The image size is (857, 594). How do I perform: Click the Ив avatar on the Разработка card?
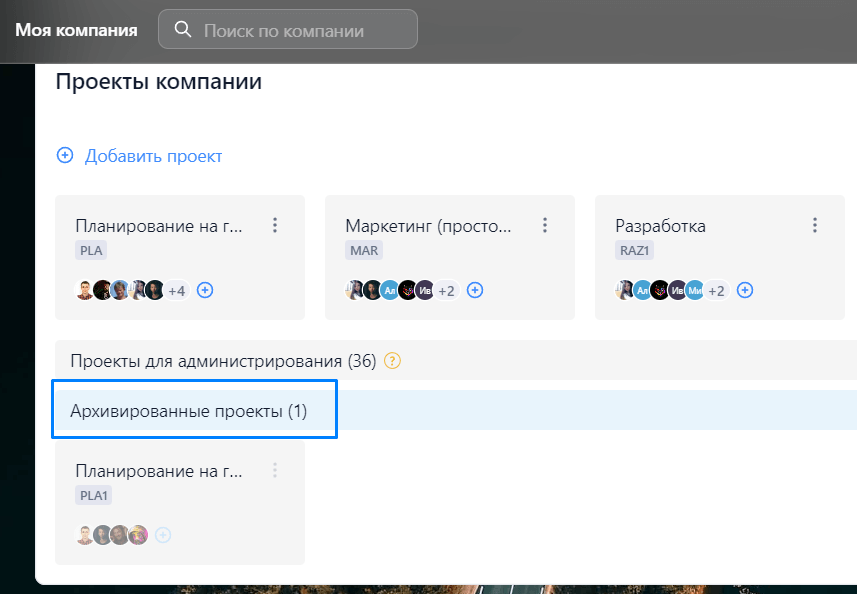pyautogui.click(x=676, y=290)
